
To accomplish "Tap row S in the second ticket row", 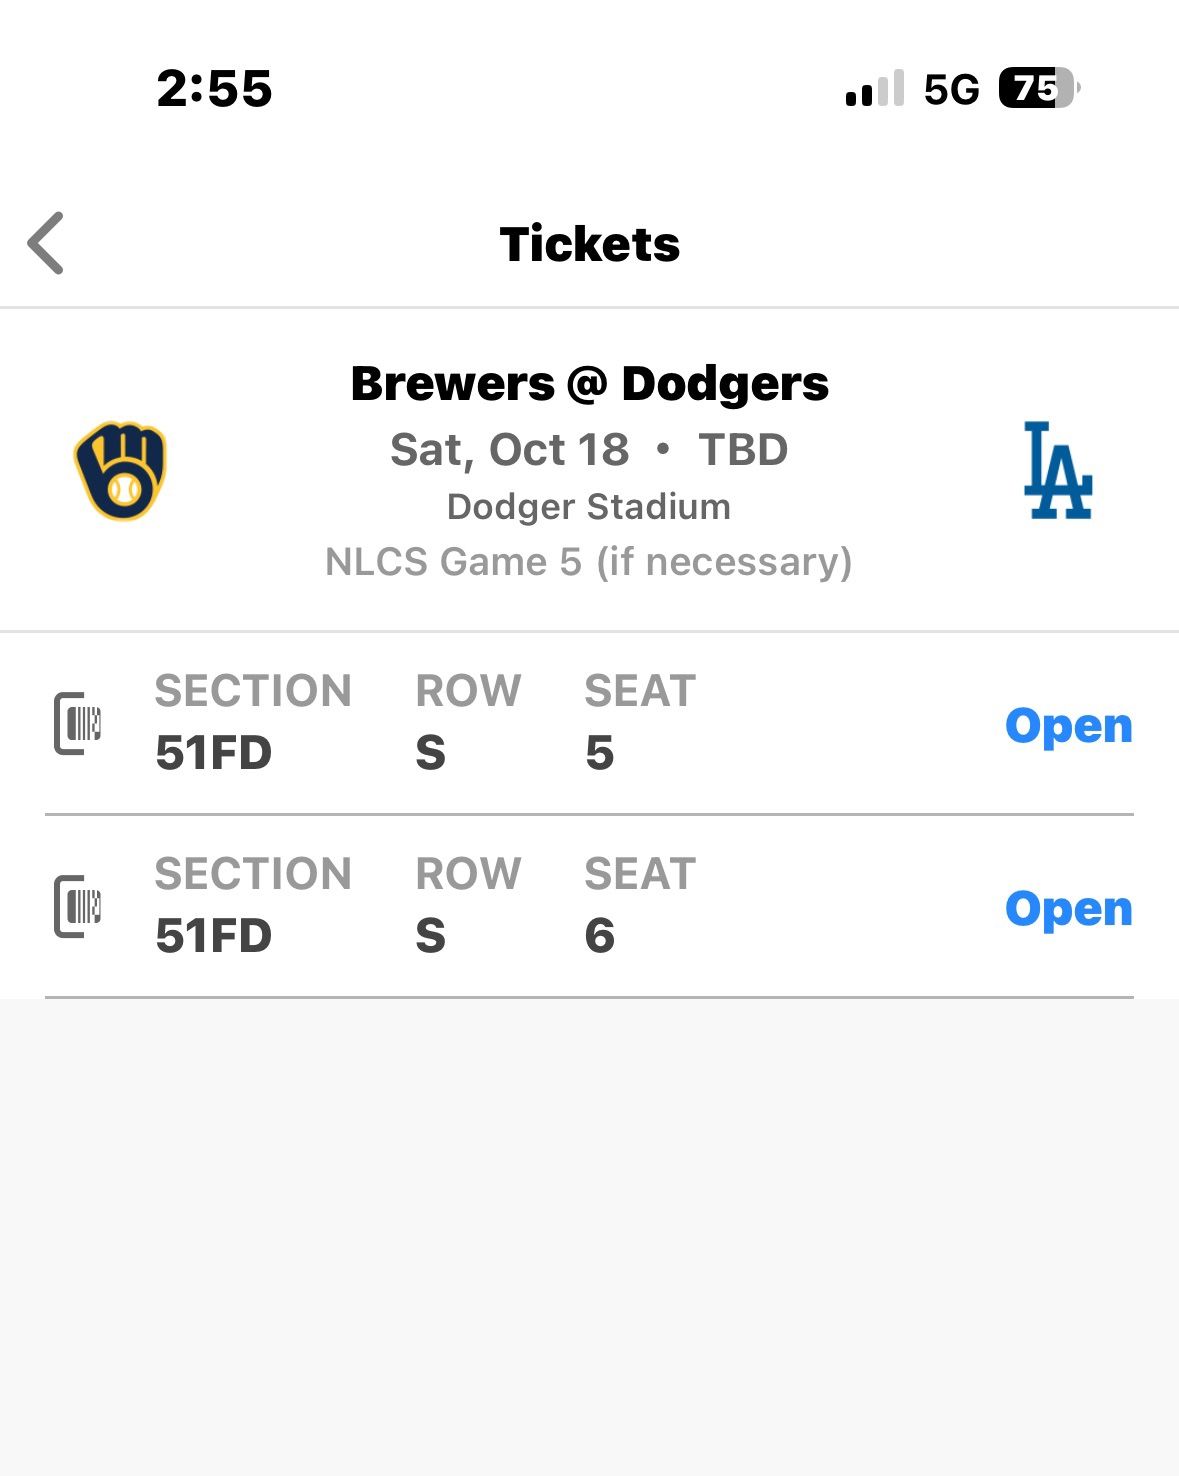I will pyautogui.click(x=430, y=936).
